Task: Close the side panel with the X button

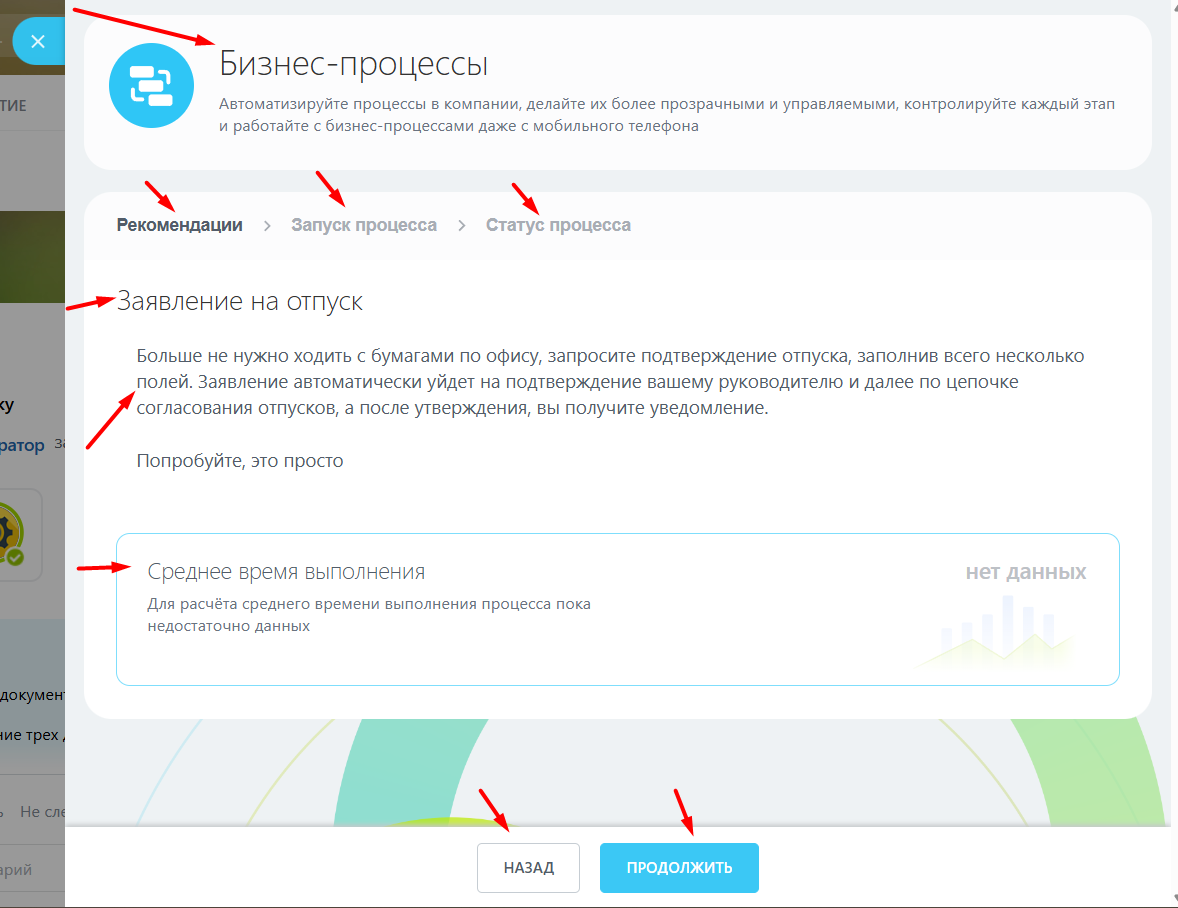Action: point(38,42)
